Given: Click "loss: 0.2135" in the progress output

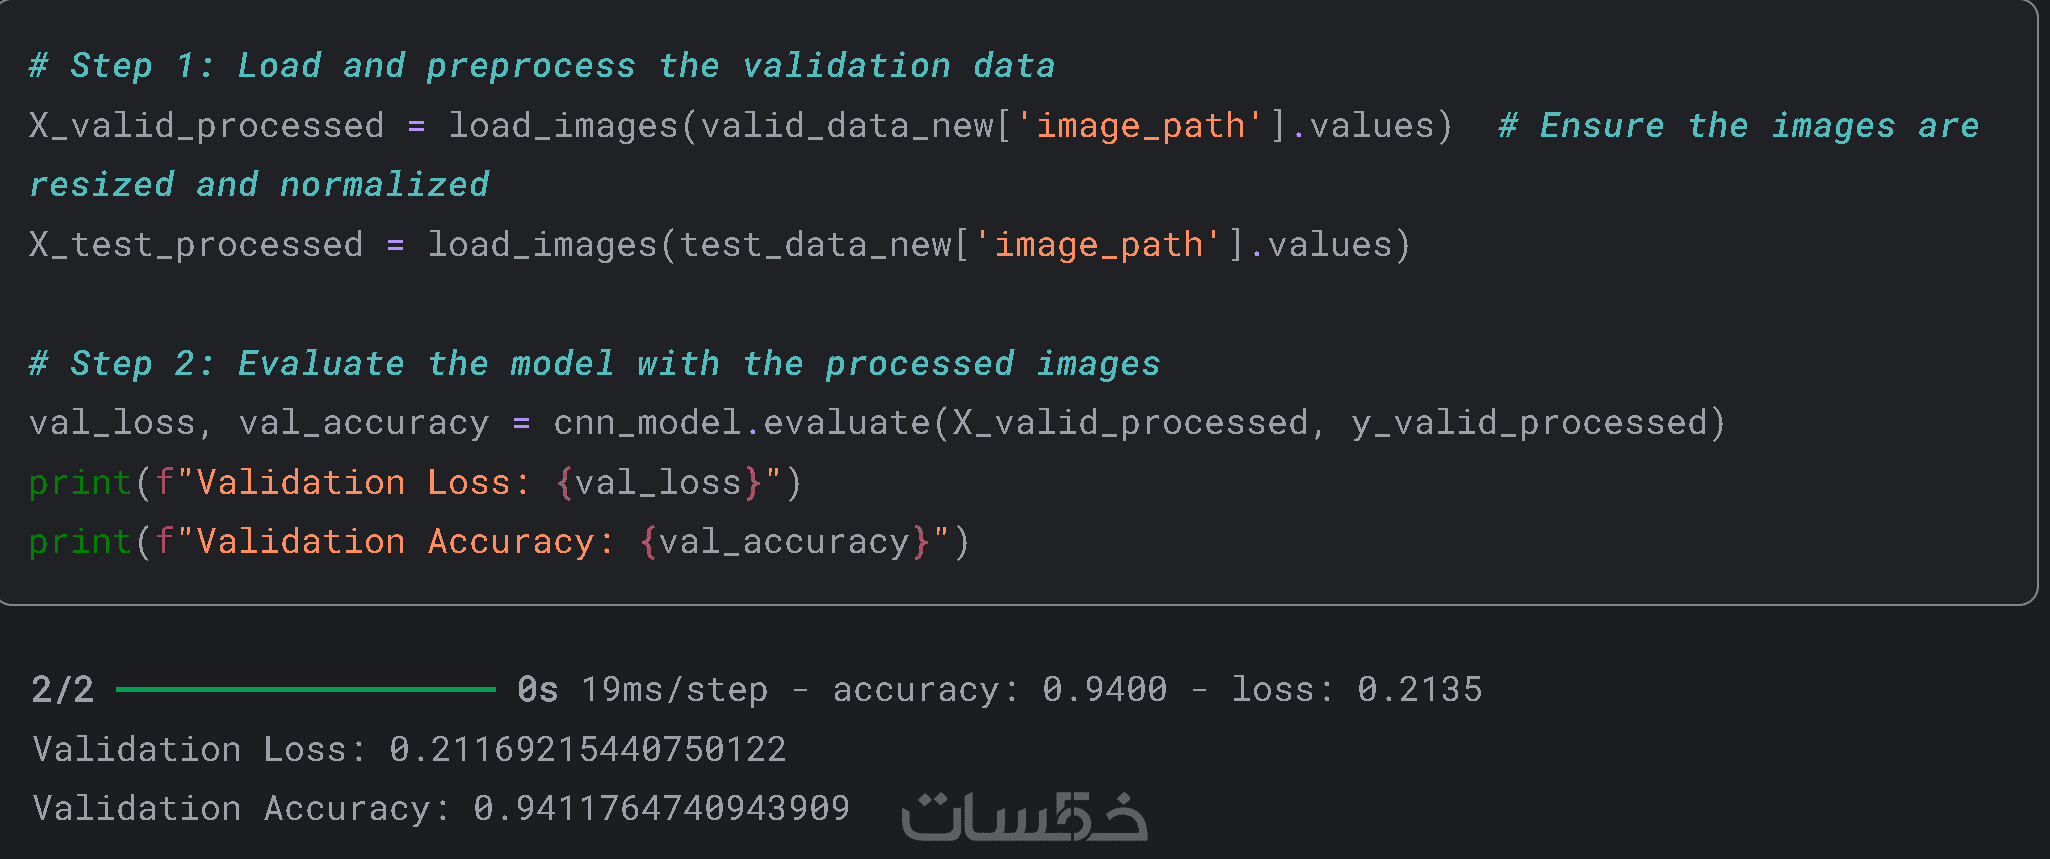Looking at the screenshot, I should (1355, 690).
